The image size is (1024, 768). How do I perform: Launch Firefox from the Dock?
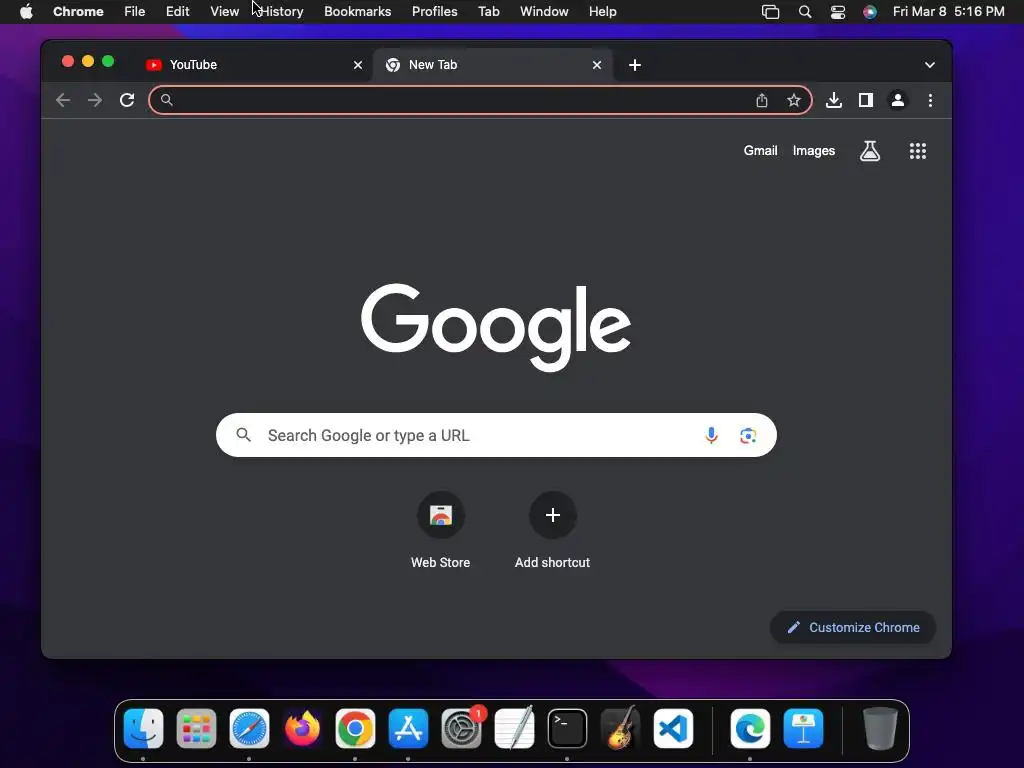pos(302,728)
